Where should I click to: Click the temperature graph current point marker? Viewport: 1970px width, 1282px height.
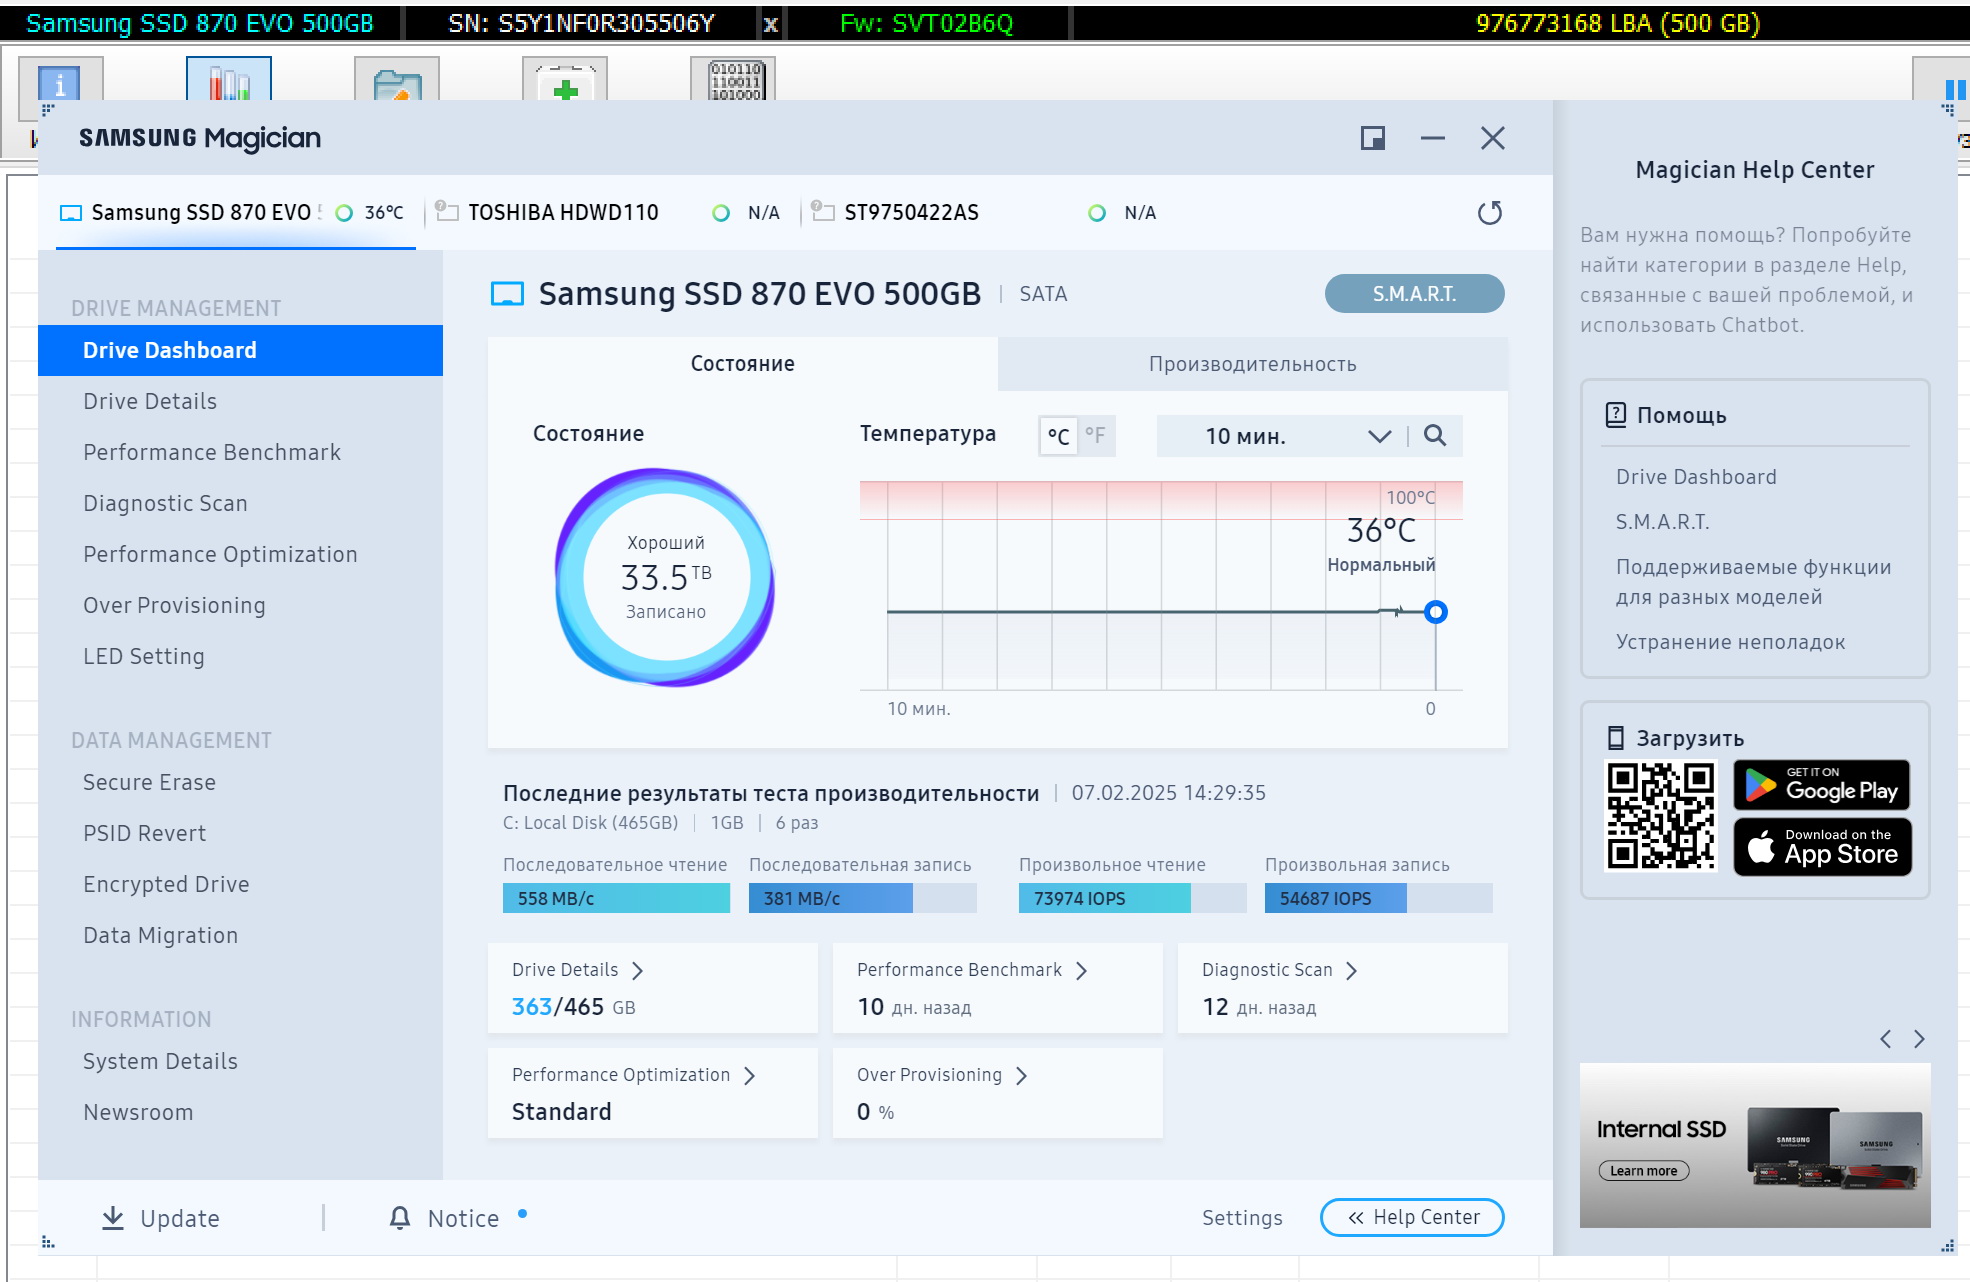(x=1435, y=612)
